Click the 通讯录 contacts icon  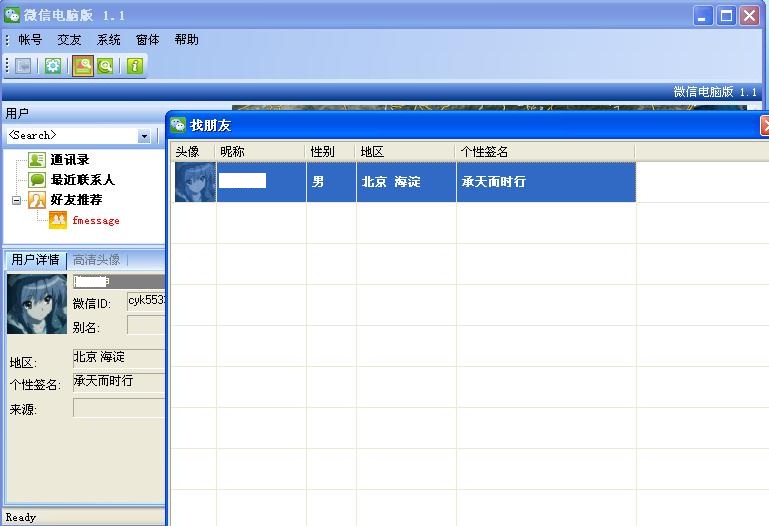coord(37,160)
